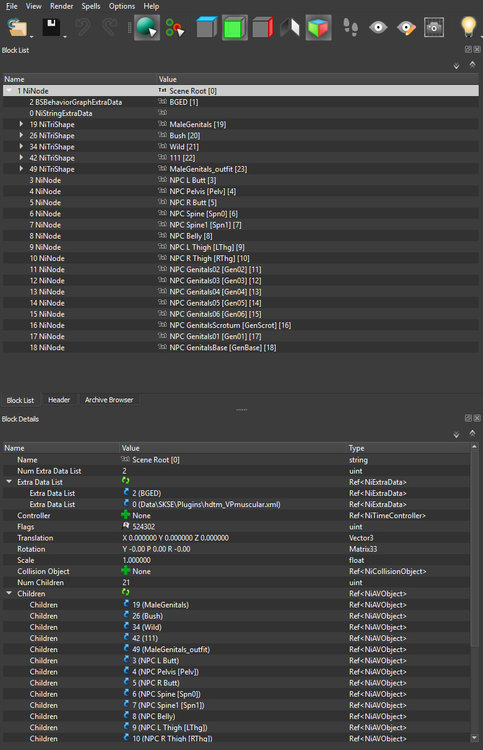Expand all in Block Details panel

(x=456, y=435)
